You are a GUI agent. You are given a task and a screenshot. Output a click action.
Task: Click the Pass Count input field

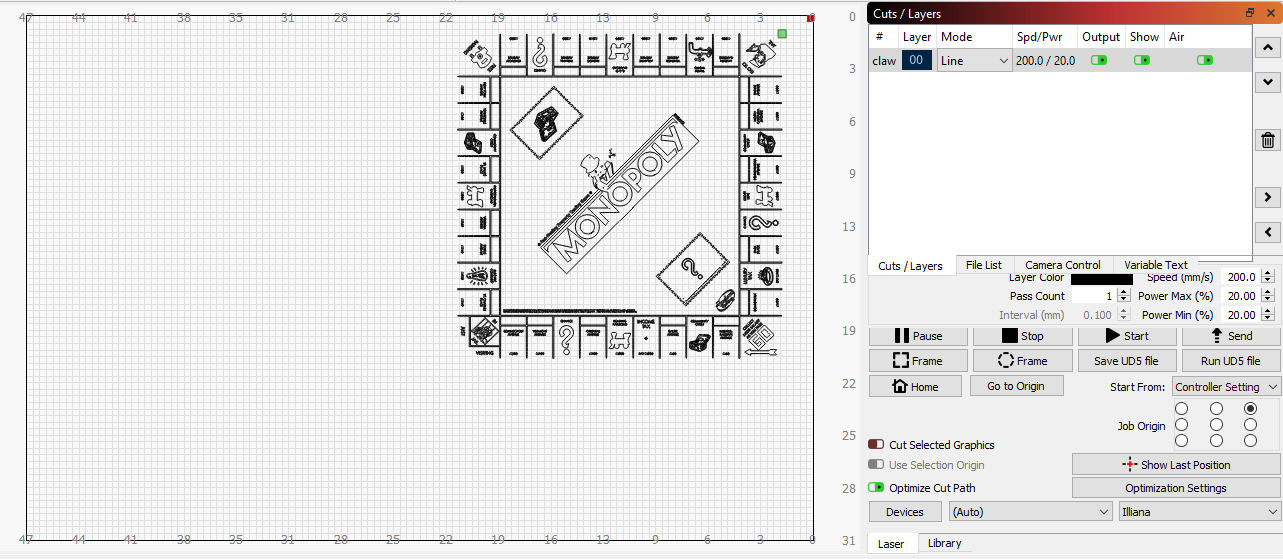1094,296
